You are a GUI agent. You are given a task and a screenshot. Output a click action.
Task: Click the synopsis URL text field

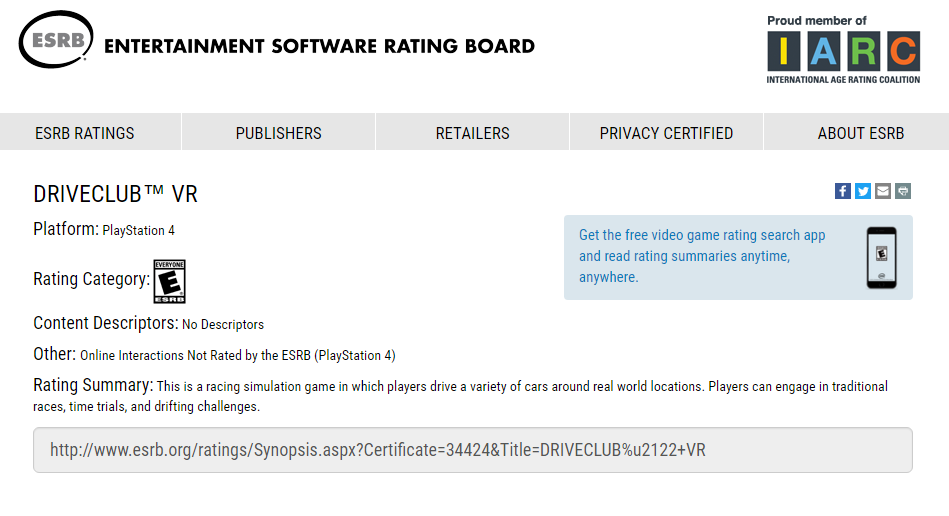pos(472,450)
